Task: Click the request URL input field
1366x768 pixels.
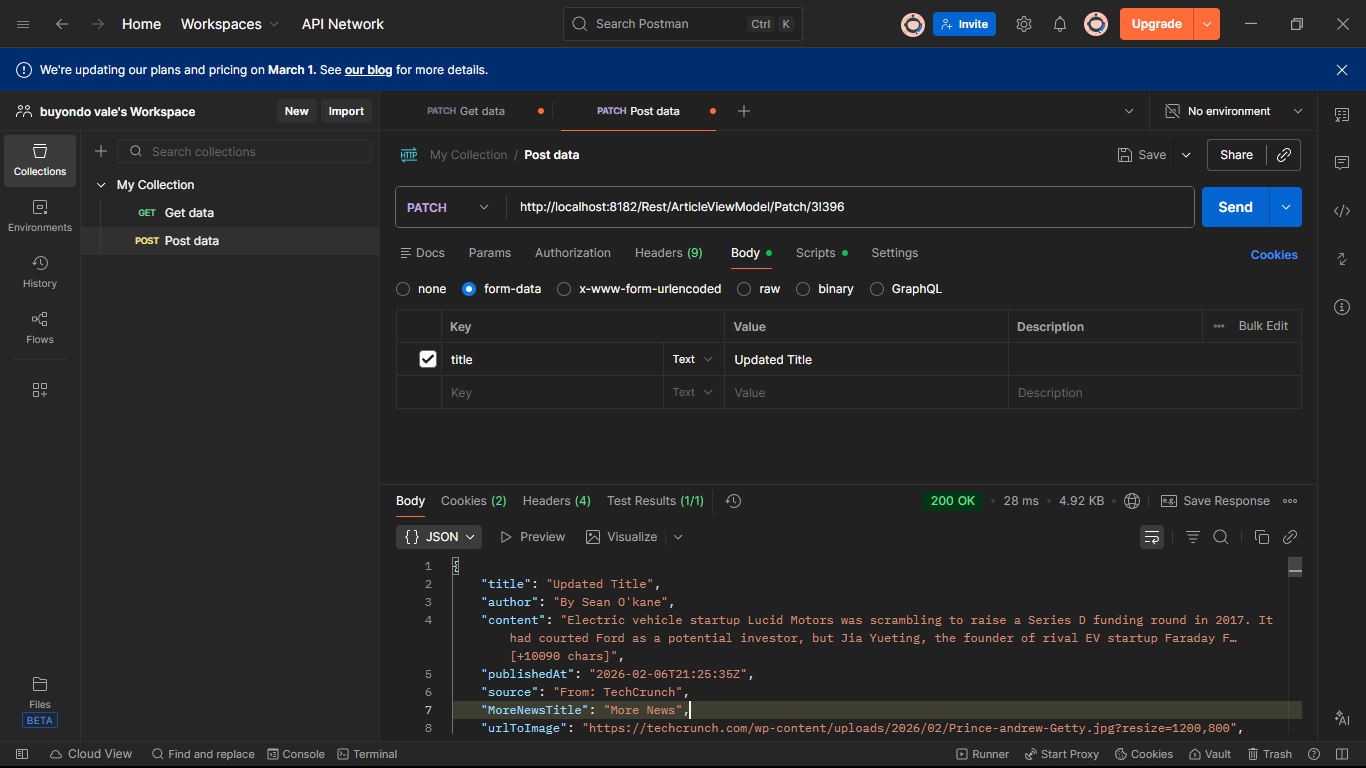Action: point(850,207)
